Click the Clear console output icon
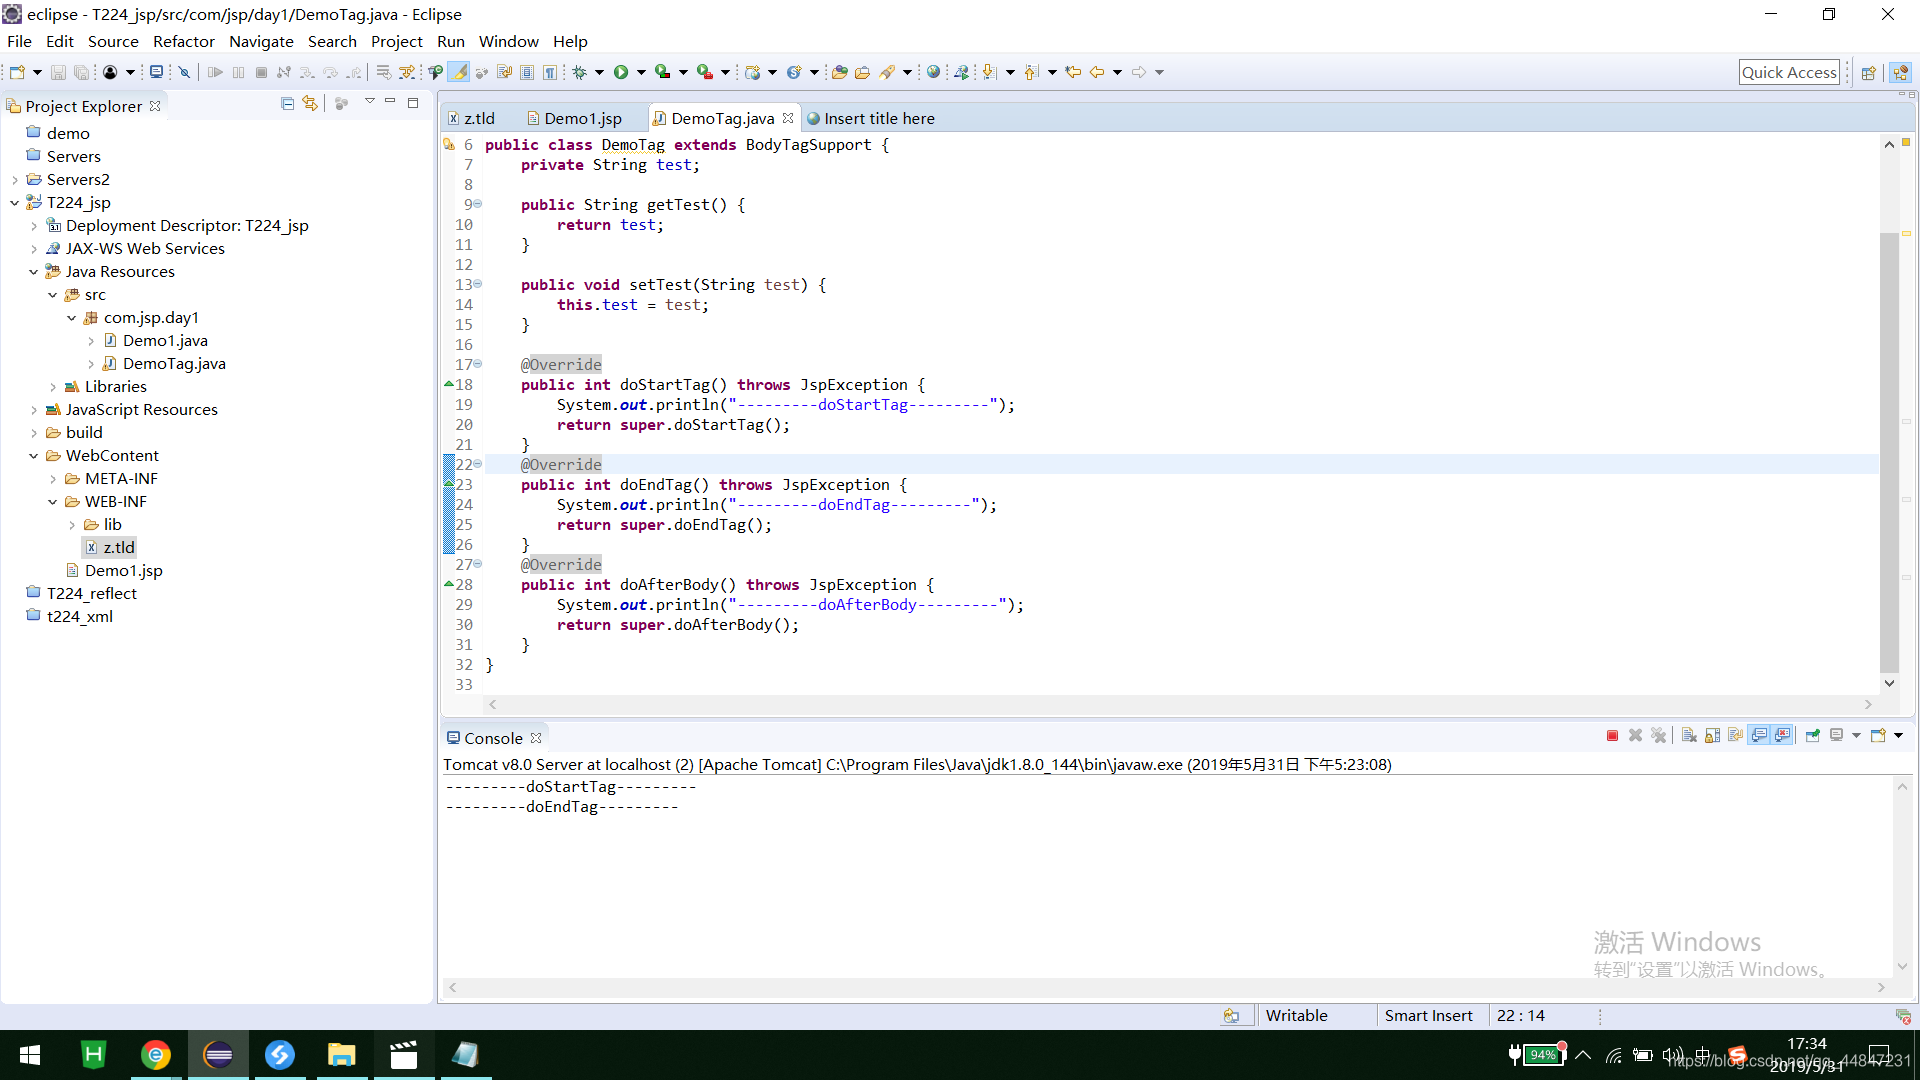The image size is (1920, 1080). tap(1689, 735)
